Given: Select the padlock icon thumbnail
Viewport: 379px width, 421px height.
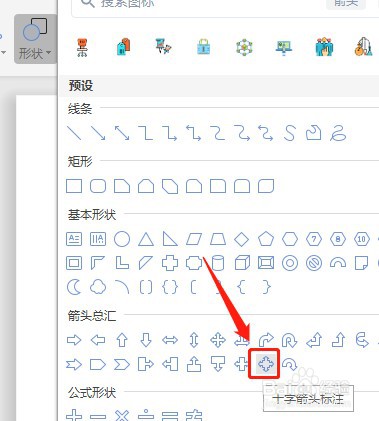Looking at the screenshot, I should 203,47.
